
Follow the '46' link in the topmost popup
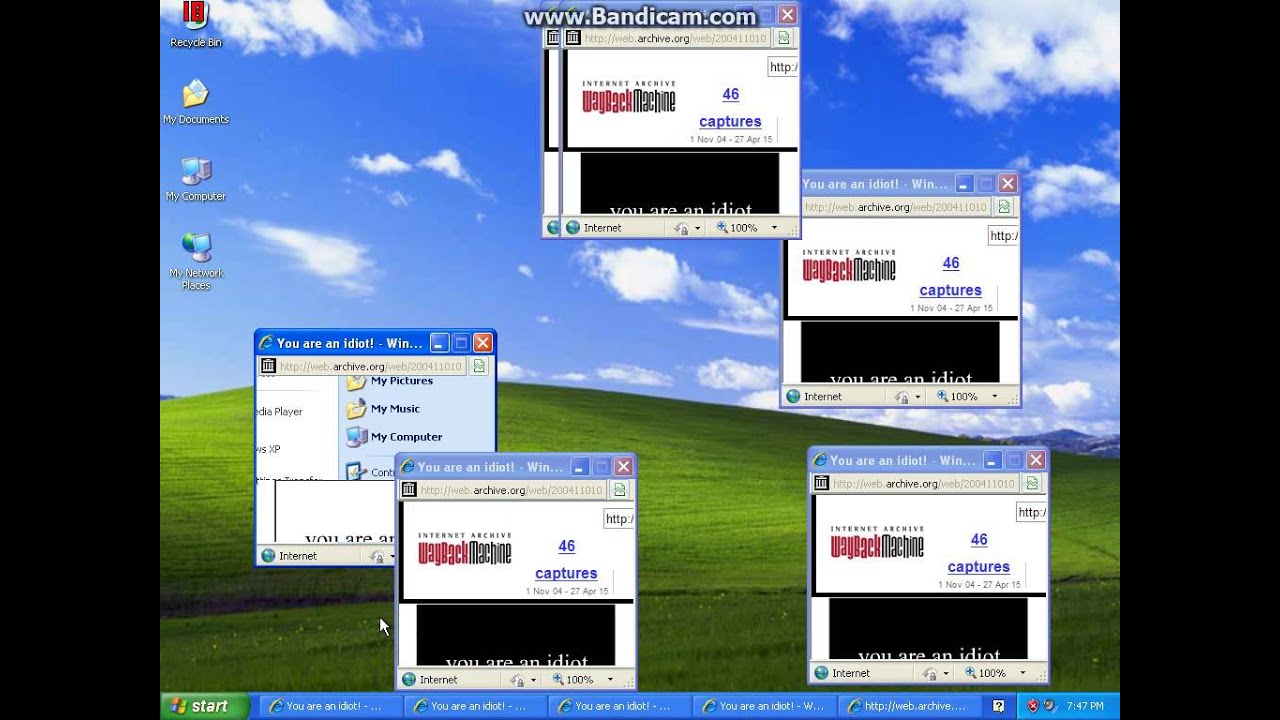coord(731,94)
